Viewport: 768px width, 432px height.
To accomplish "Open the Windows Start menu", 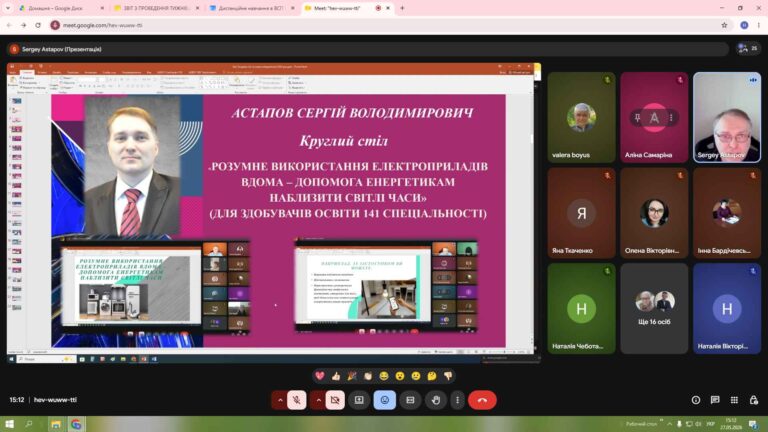I will pyautogui.click(x=9, y=424).
